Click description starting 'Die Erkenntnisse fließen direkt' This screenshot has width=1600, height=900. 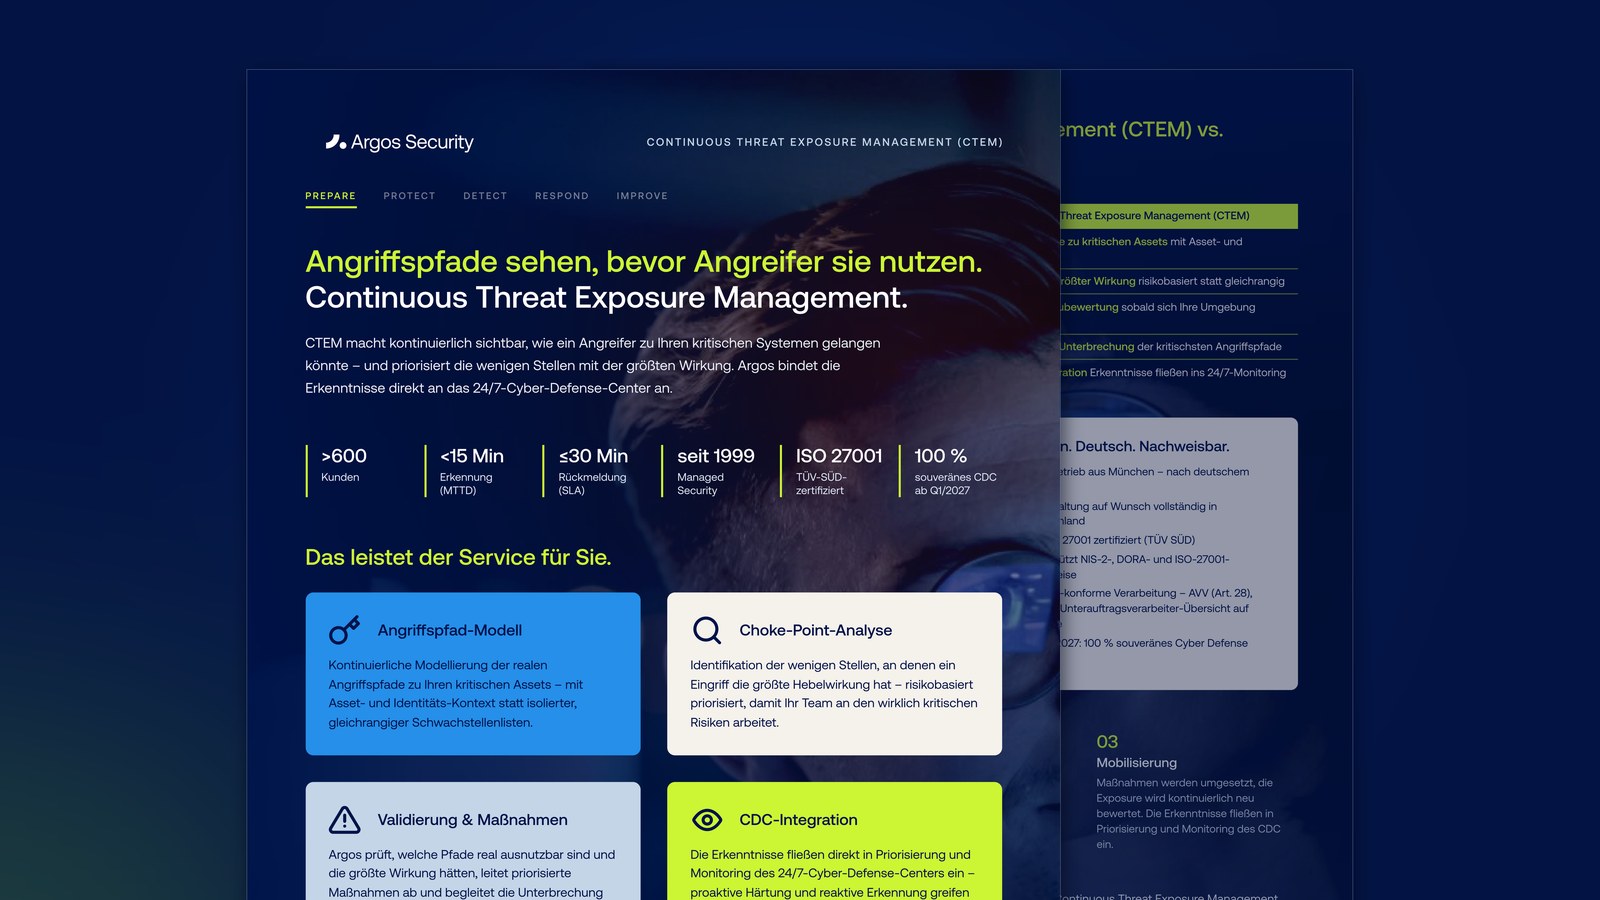click(832, 874)
